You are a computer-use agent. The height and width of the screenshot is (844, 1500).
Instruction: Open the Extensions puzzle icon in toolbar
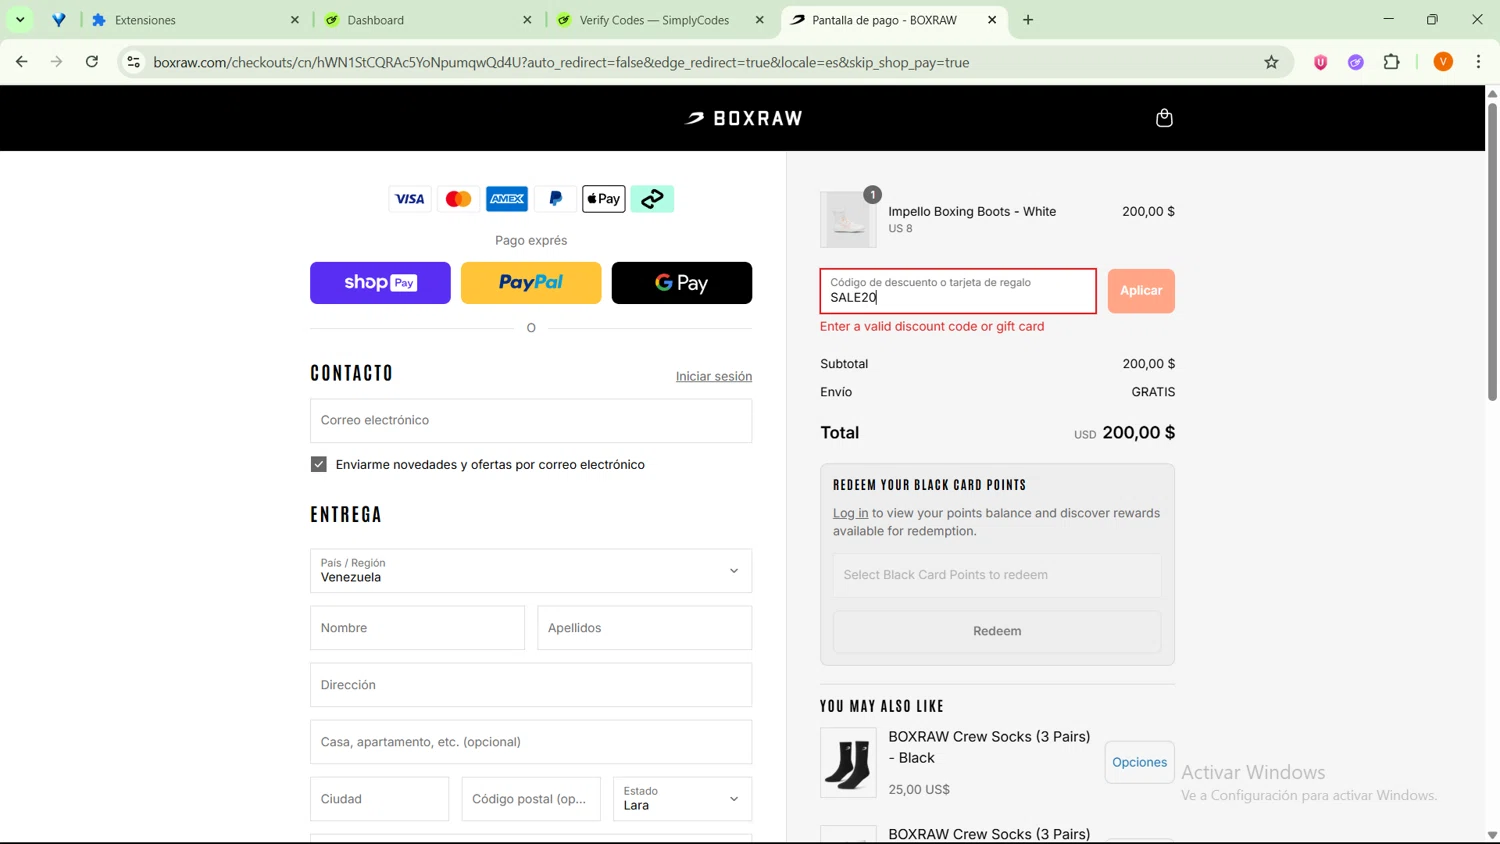click(1392, 62)
